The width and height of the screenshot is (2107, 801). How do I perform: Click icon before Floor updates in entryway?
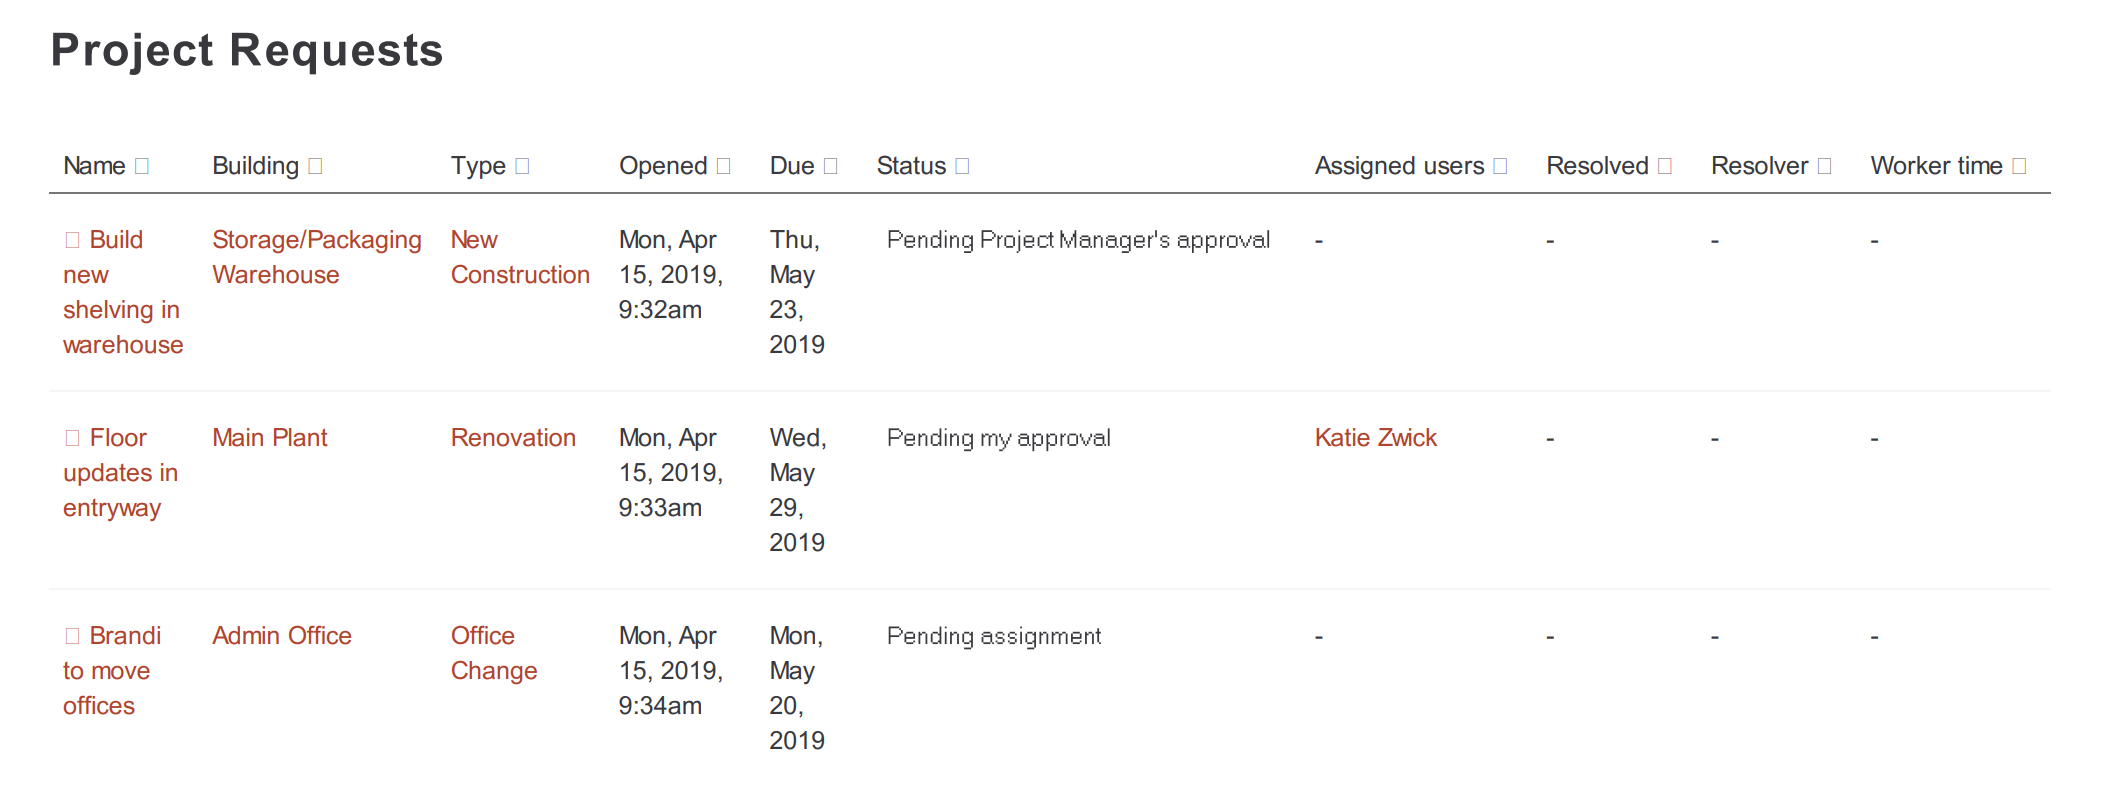tap(72, 438)
